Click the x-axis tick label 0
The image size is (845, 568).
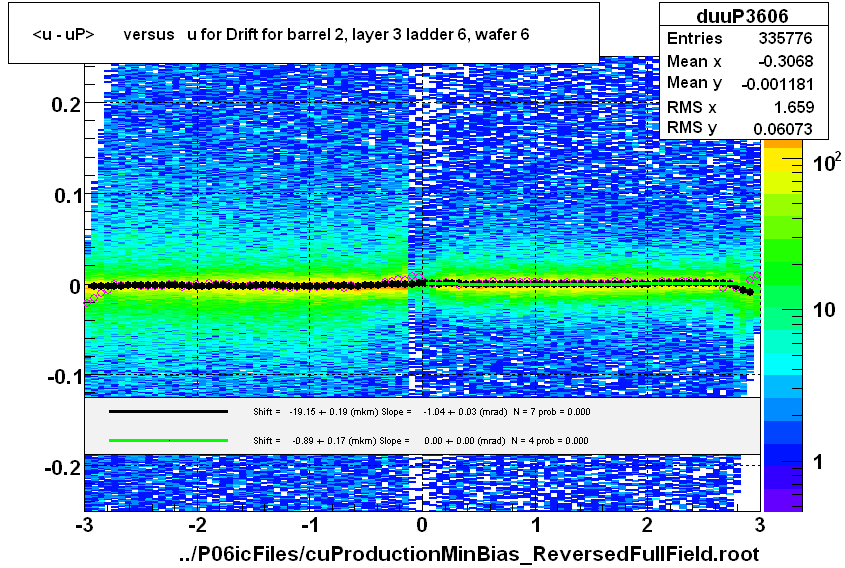pyautogui.click(x=422, y=524)
